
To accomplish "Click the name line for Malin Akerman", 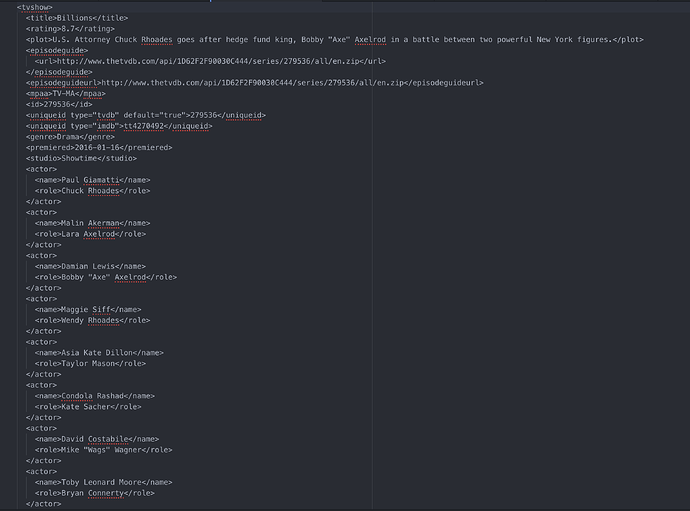I will pos(92,223).
